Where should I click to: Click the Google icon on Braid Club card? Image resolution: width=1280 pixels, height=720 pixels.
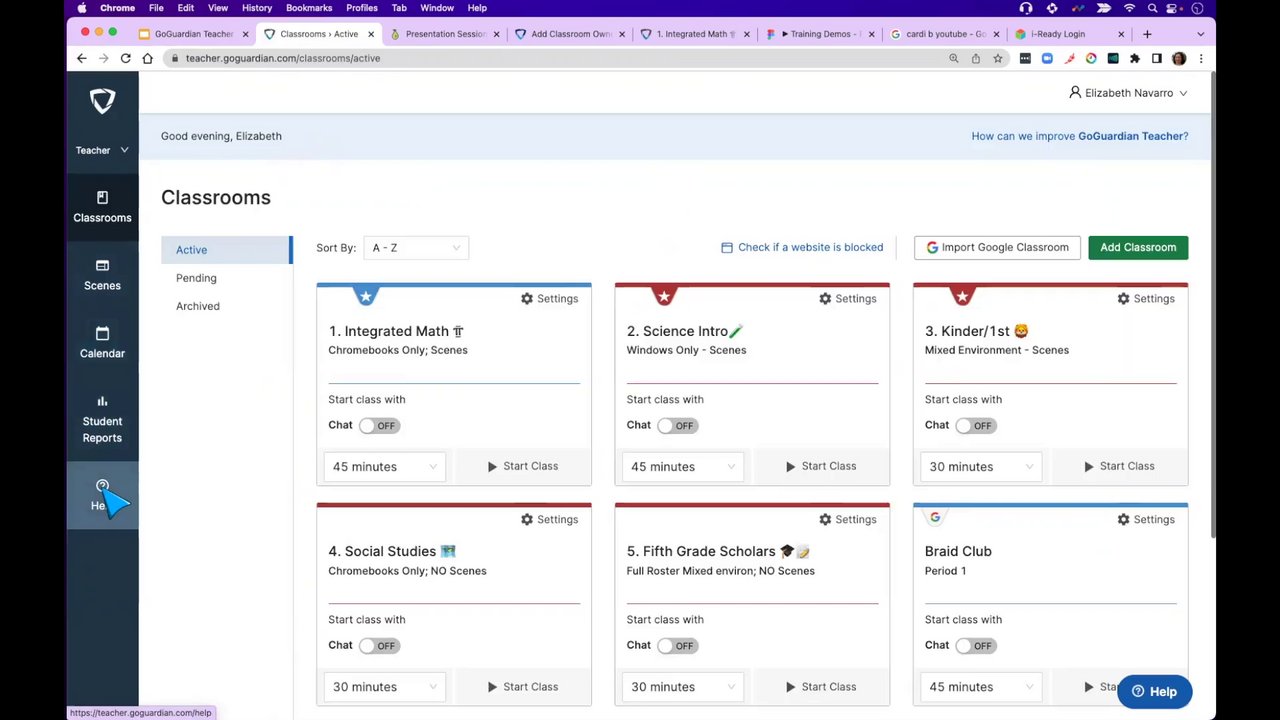(x=935, y=517)
